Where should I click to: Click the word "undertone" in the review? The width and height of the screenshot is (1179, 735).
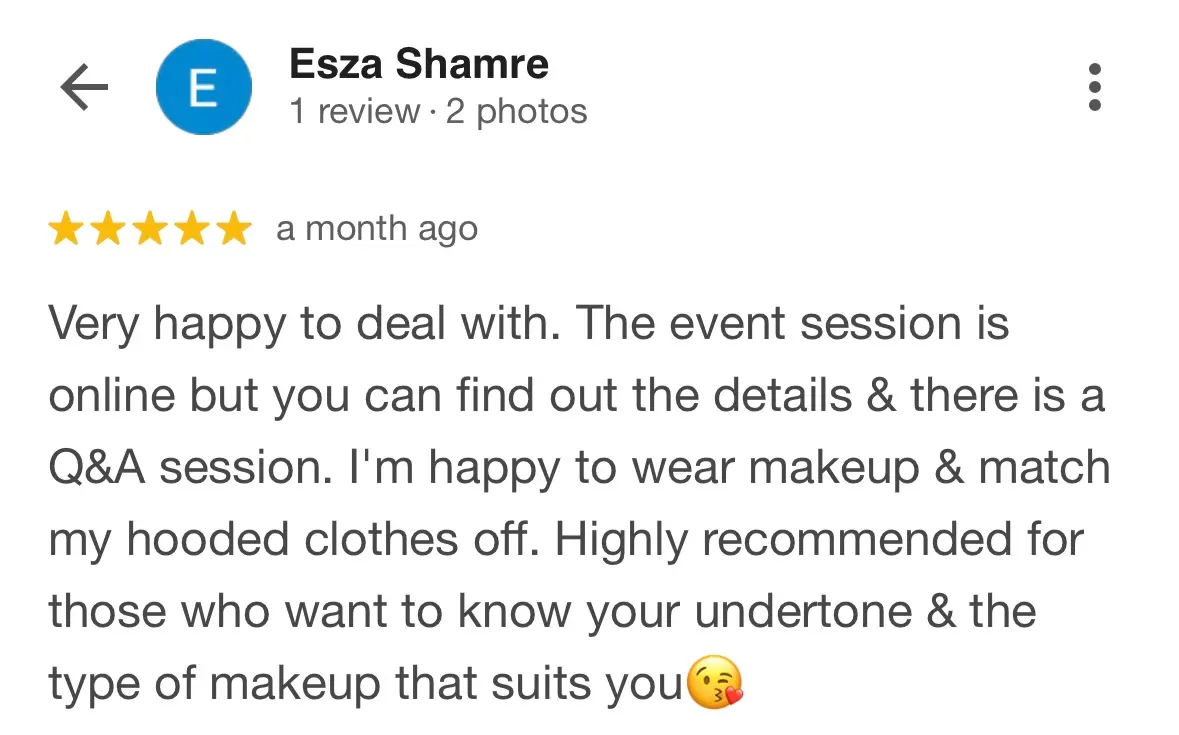point(803,612)
